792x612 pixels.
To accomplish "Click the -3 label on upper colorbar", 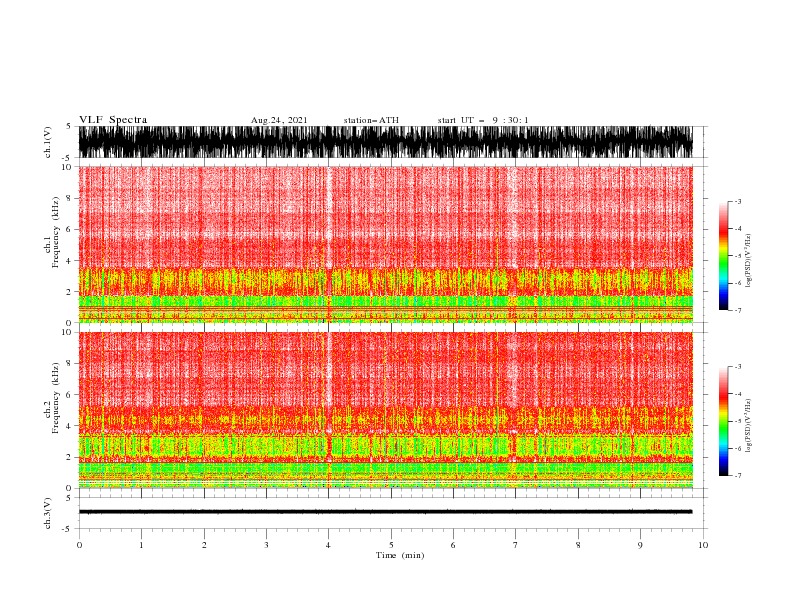I will 738,201.
